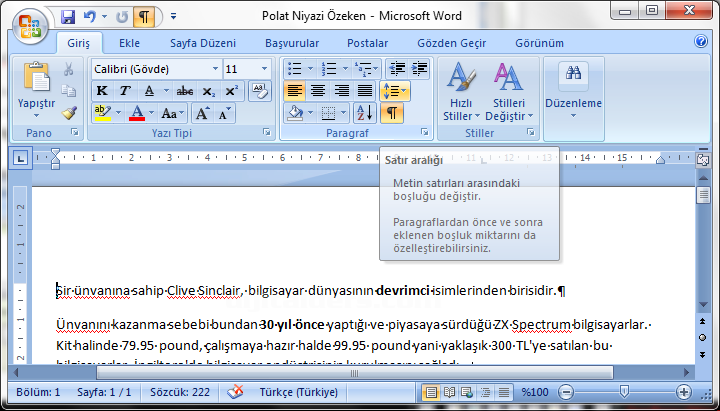The image size is (720, 411).
Task: Click Grow Font icon
Action: [x=202, y=113]
